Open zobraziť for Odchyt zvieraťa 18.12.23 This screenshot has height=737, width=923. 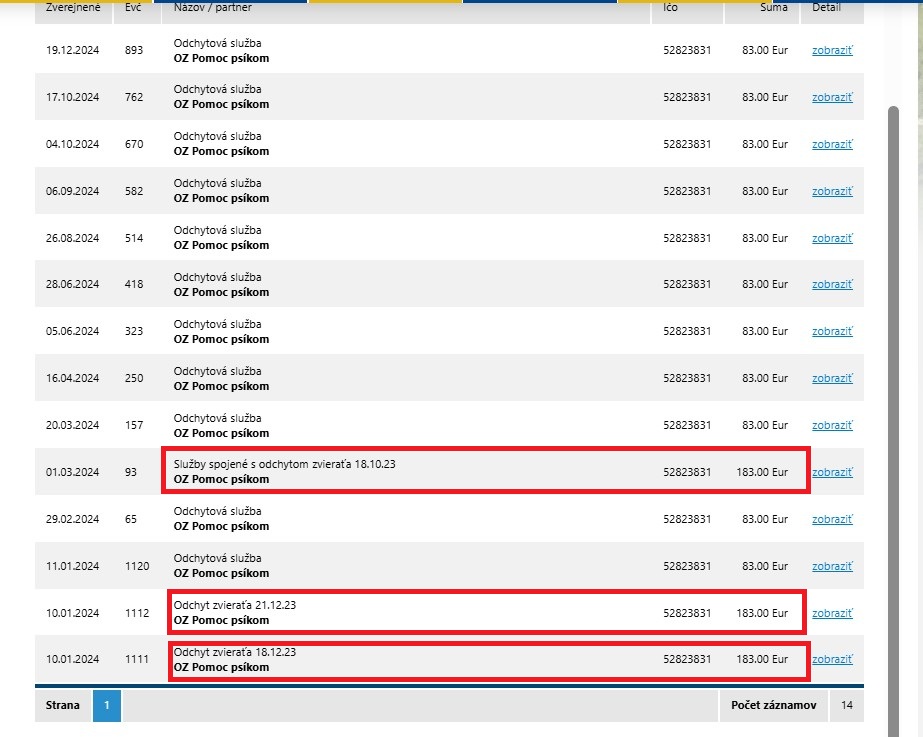[831, 660]
